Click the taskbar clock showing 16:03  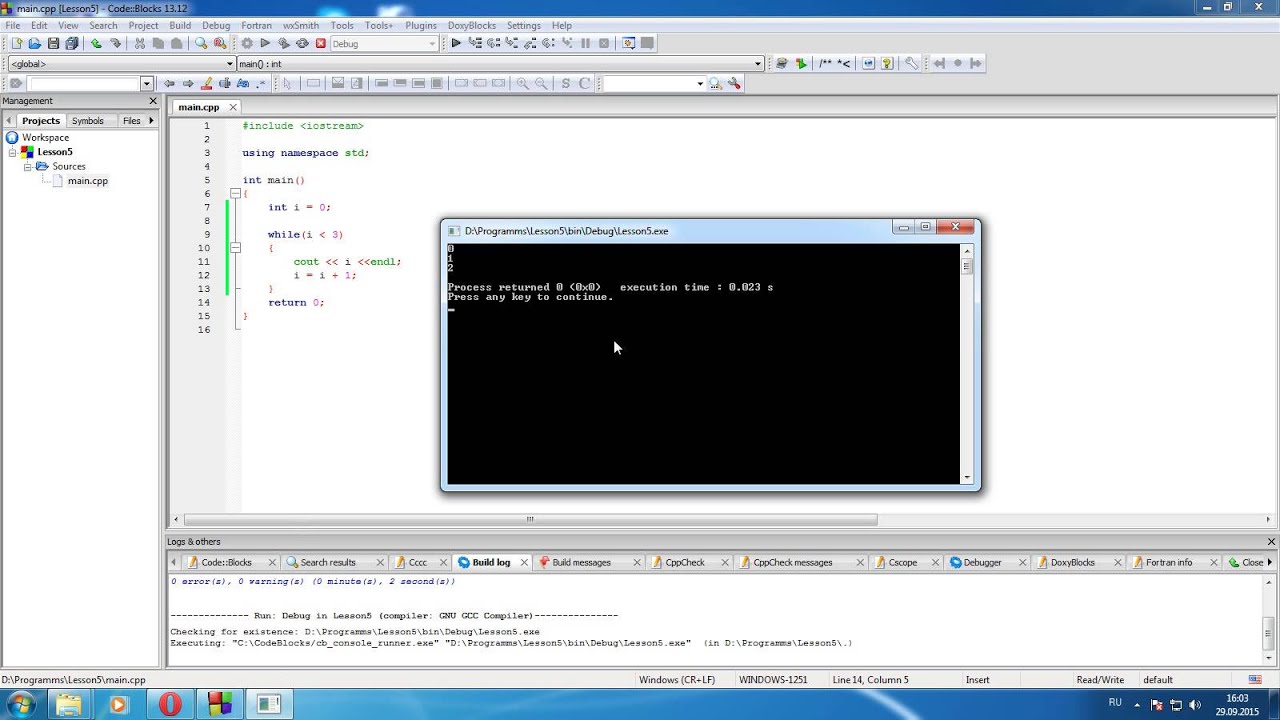[1238, 698]
